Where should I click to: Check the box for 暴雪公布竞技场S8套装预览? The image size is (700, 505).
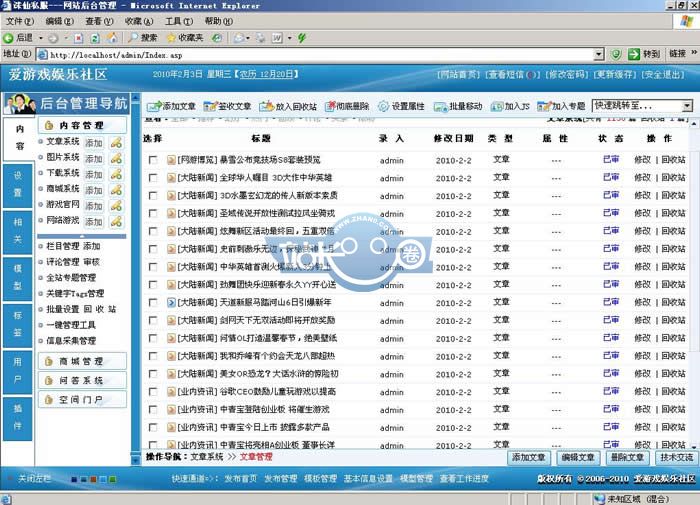(153, 160)
